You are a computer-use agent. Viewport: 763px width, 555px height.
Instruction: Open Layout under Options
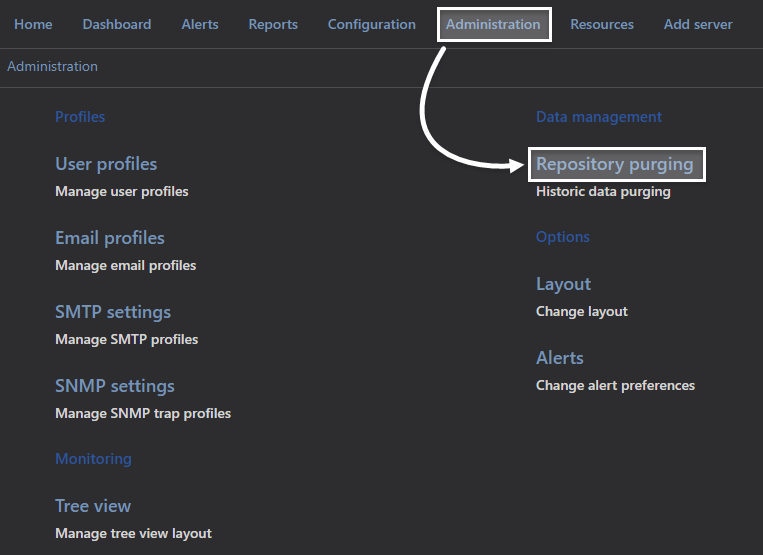tap(563, 284)
